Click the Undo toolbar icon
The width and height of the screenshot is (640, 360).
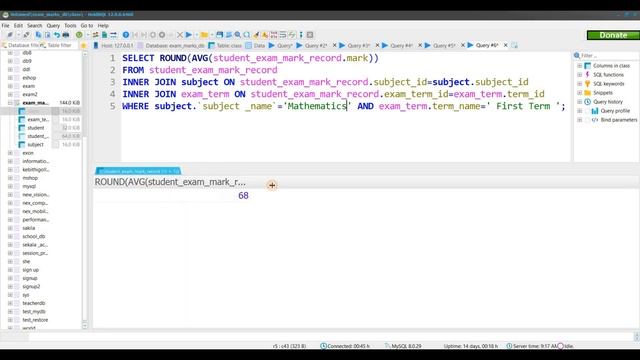coord(57,35)
